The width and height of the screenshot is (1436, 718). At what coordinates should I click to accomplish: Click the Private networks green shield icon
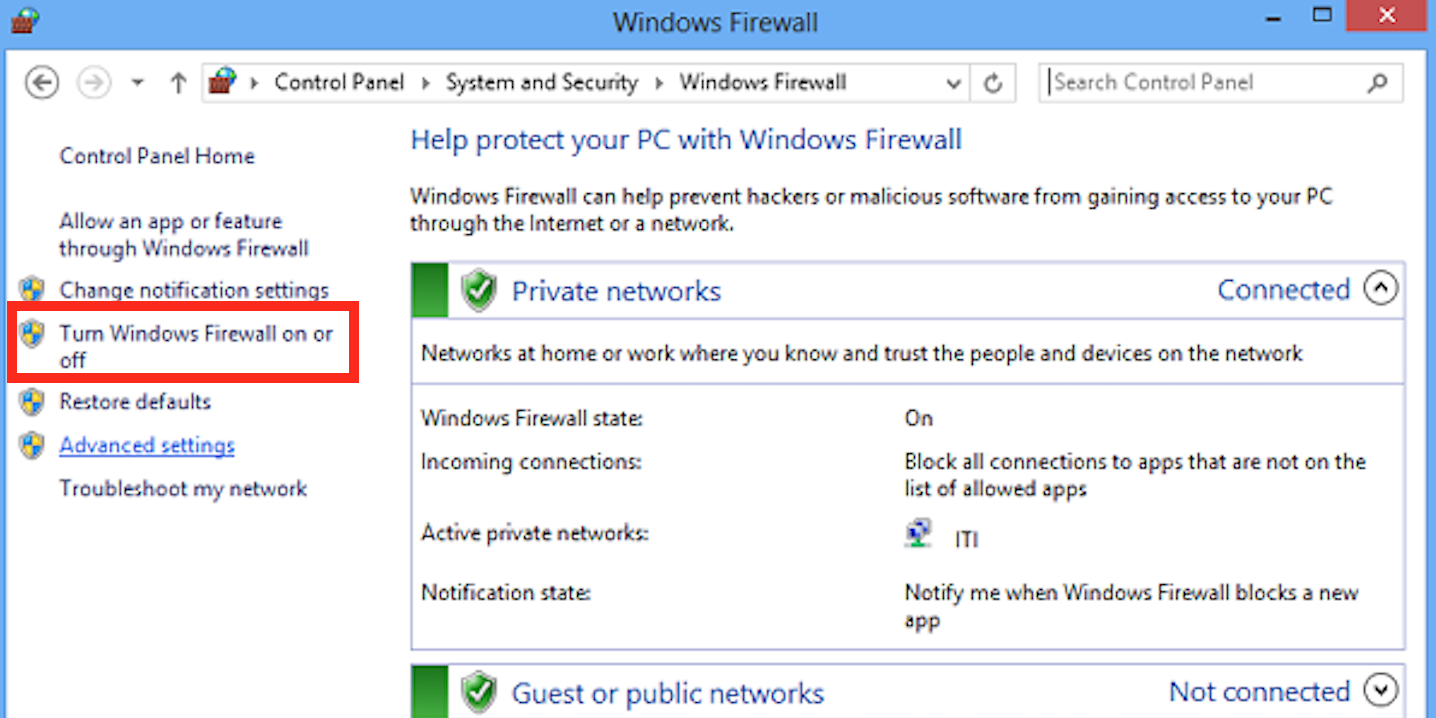point(480,291)
